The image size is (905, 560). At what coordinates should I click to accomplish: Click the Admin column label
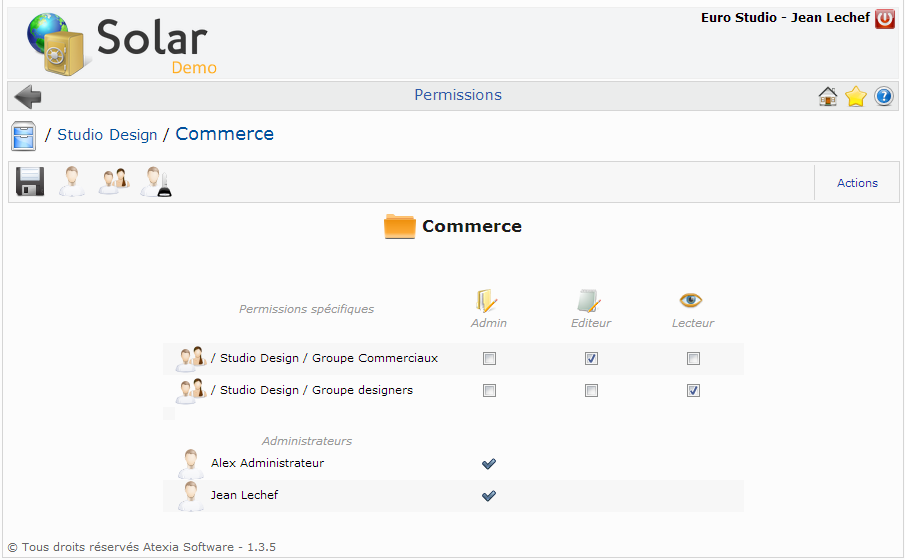point(488,323)
